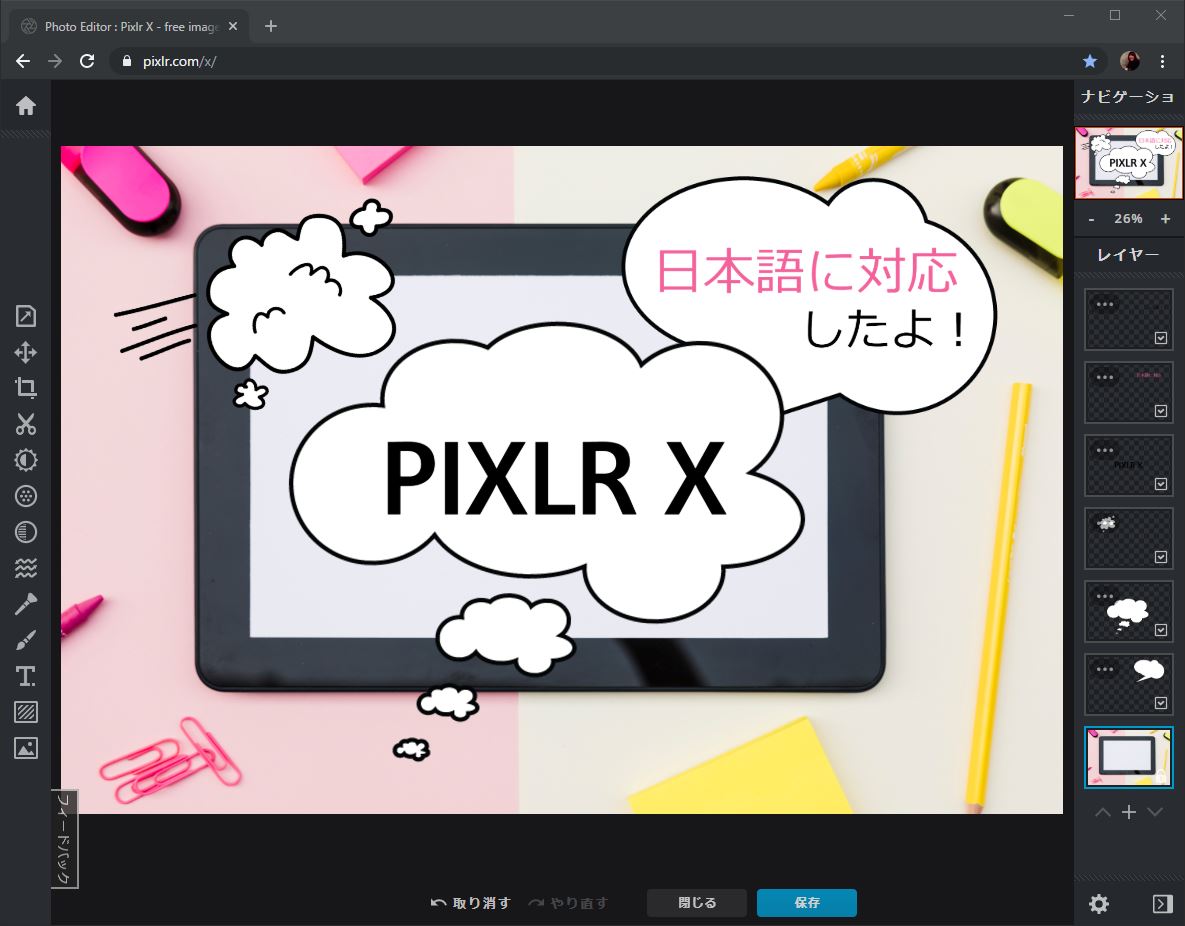Open options menu of the top layer
This screenshot has width=1185, height=926.
click(1105, 305)
